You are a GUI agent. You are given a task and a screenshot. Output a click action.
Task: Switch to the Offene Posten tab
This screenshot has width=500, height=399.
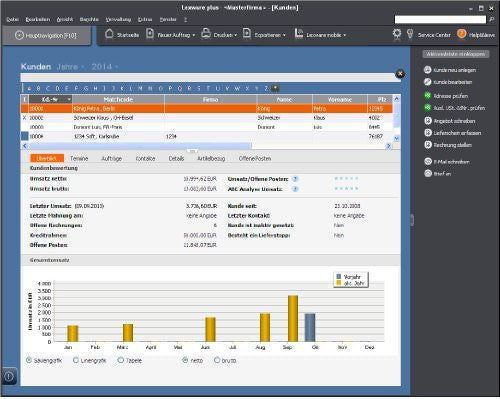pos(255,159)
